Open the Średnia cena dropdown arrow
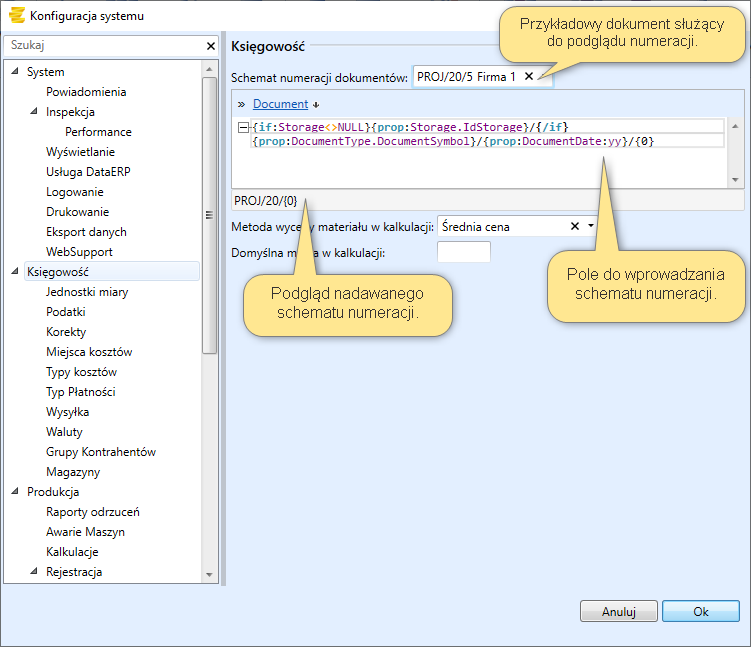 [591, 227]
